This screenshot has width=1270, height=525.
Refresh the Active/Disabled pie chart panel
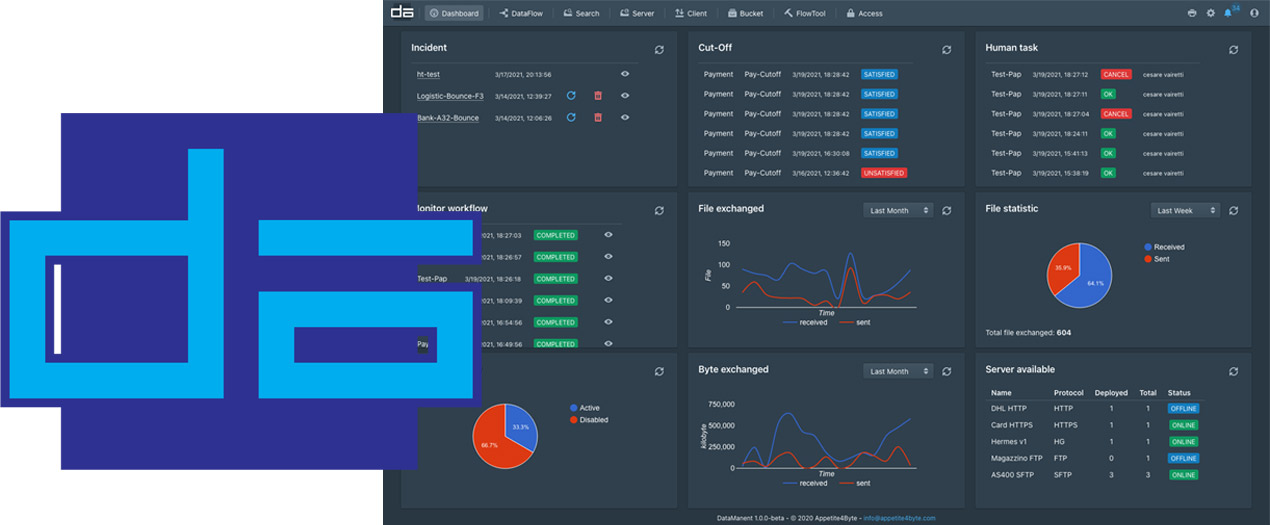659,371
